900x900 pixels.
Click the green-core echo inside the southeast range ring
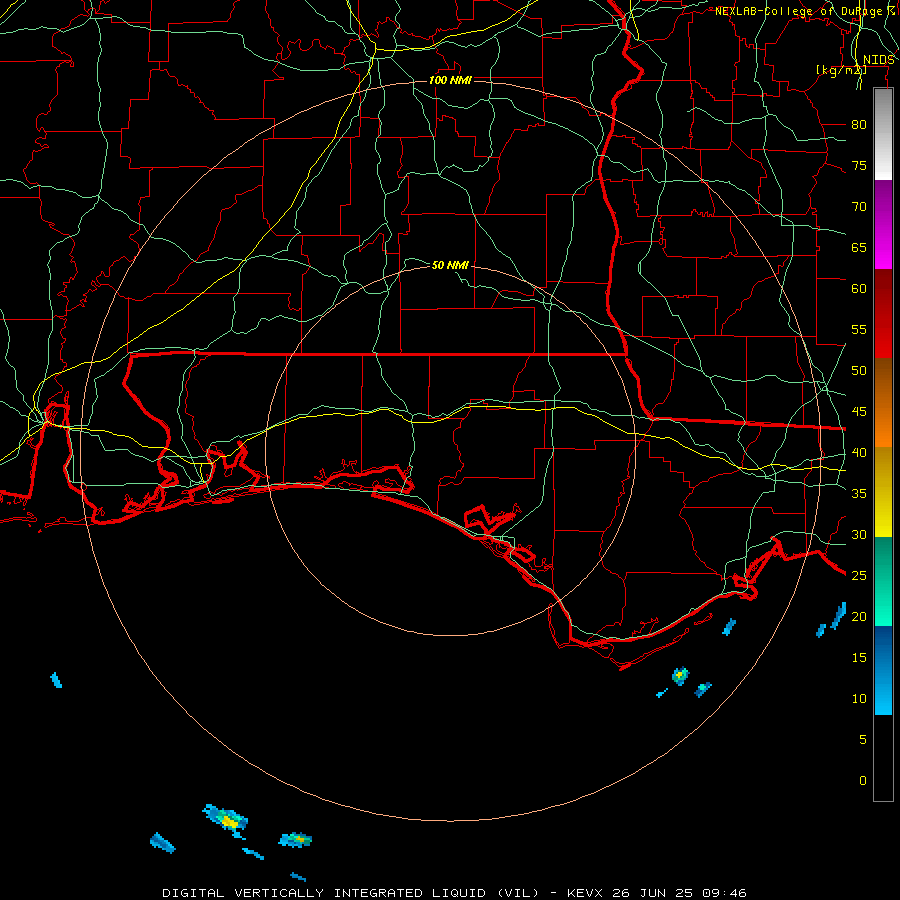pos(680,676)
